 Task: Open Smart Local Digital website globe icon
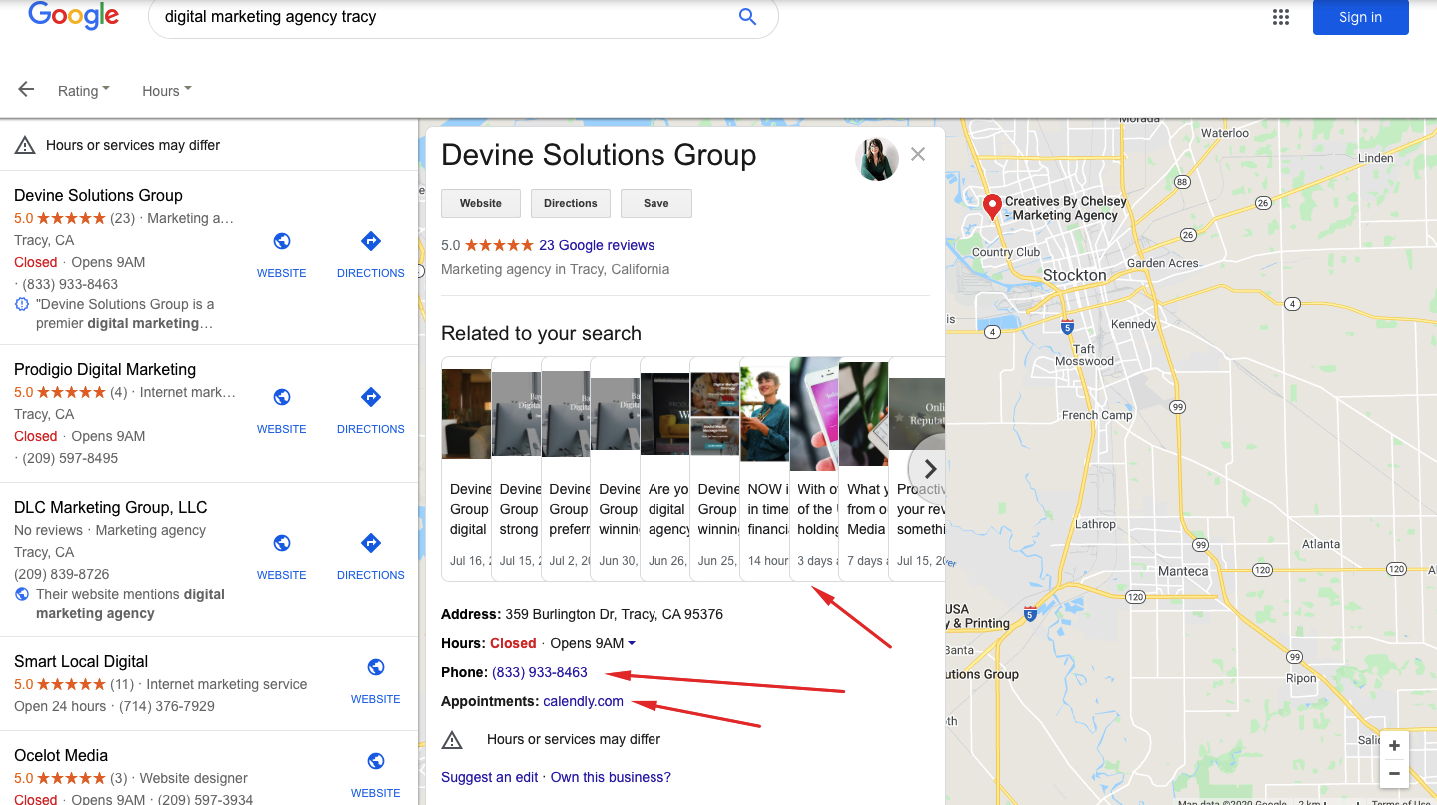pyautogui.click(x=376, y=667)
